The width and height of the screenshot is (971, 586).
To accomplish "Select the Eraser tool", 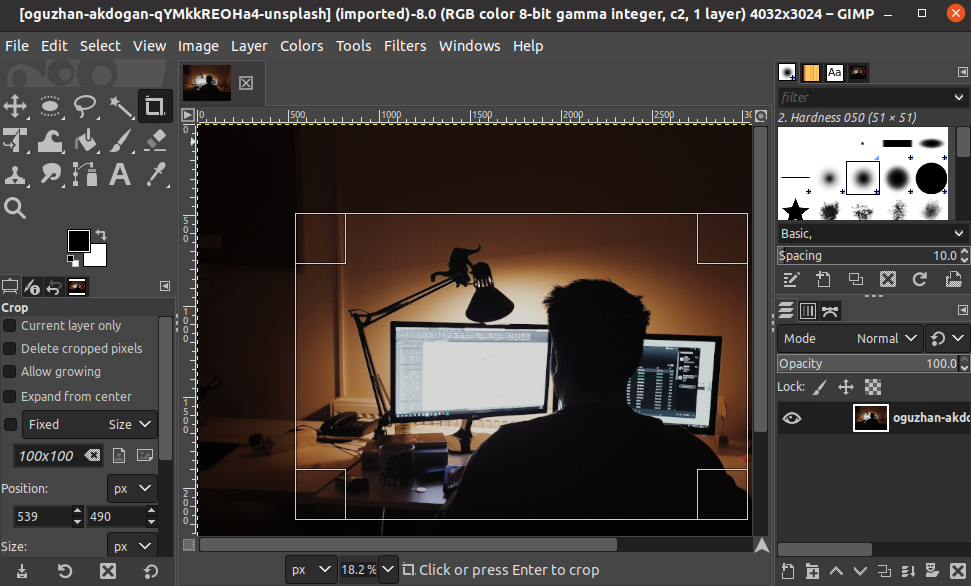I will (x=155, y=140).
